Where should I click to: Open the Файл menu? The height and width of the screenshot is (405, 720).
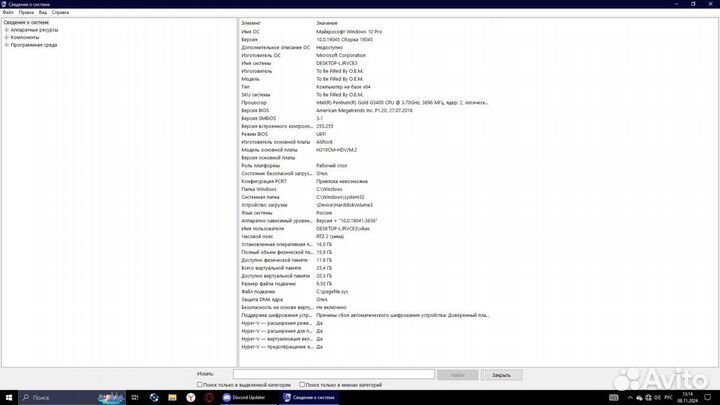pos(8,12)
